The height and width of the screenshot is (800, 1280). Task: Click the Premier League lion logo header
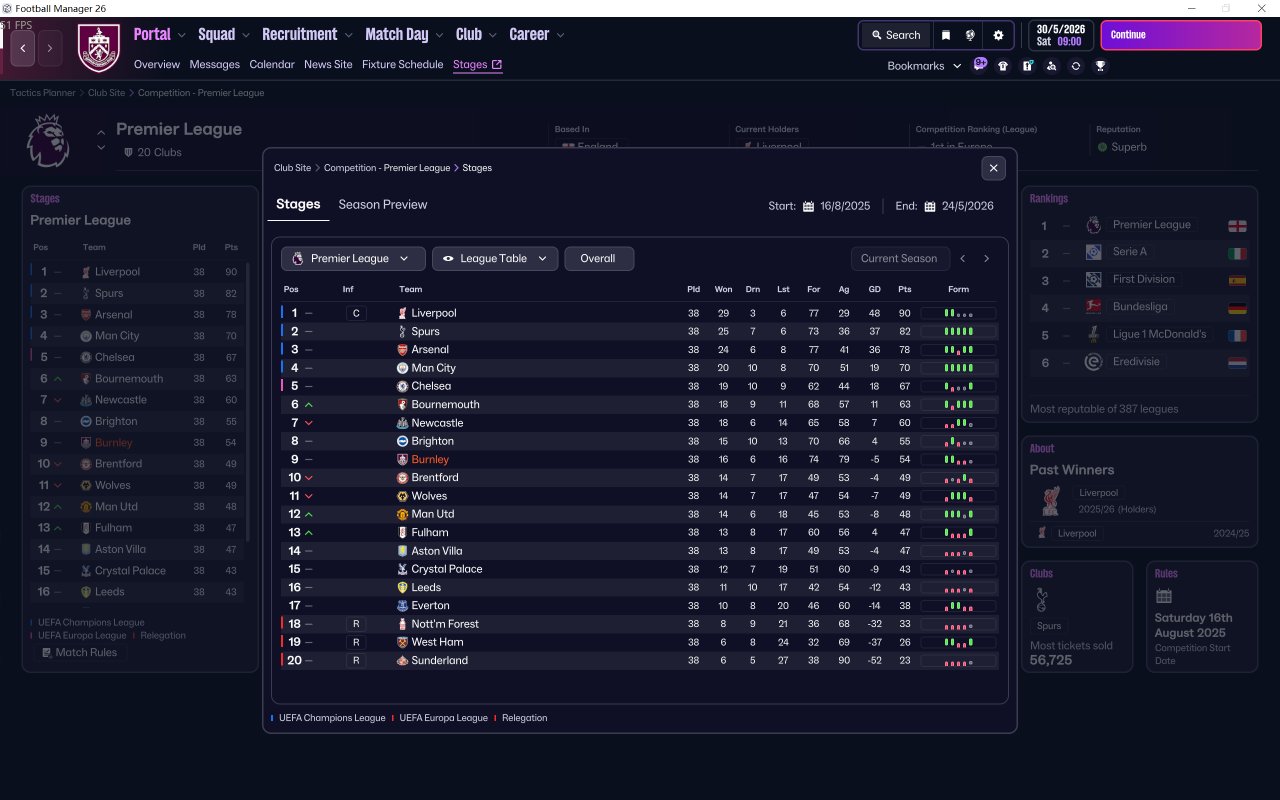coord(46,140)
